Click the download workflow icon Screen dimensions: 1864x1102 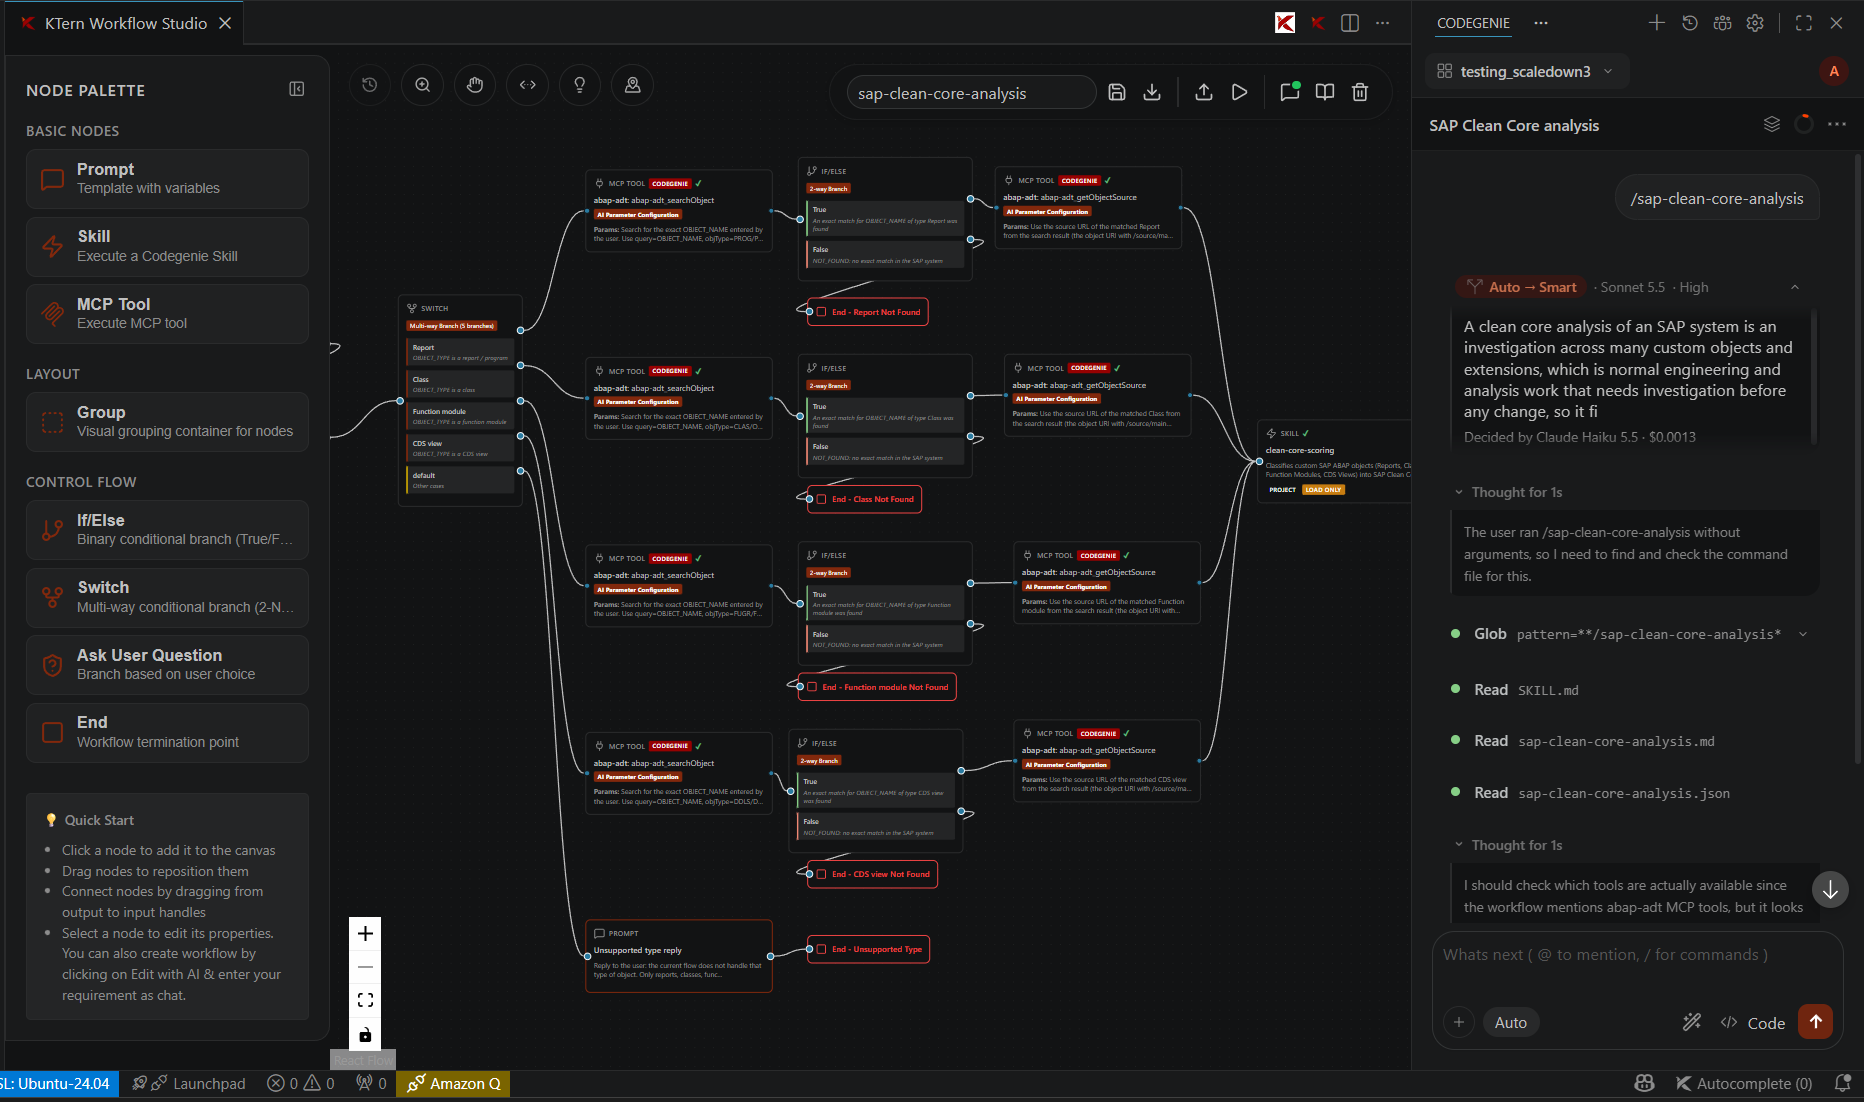[x=1152, y=92]
